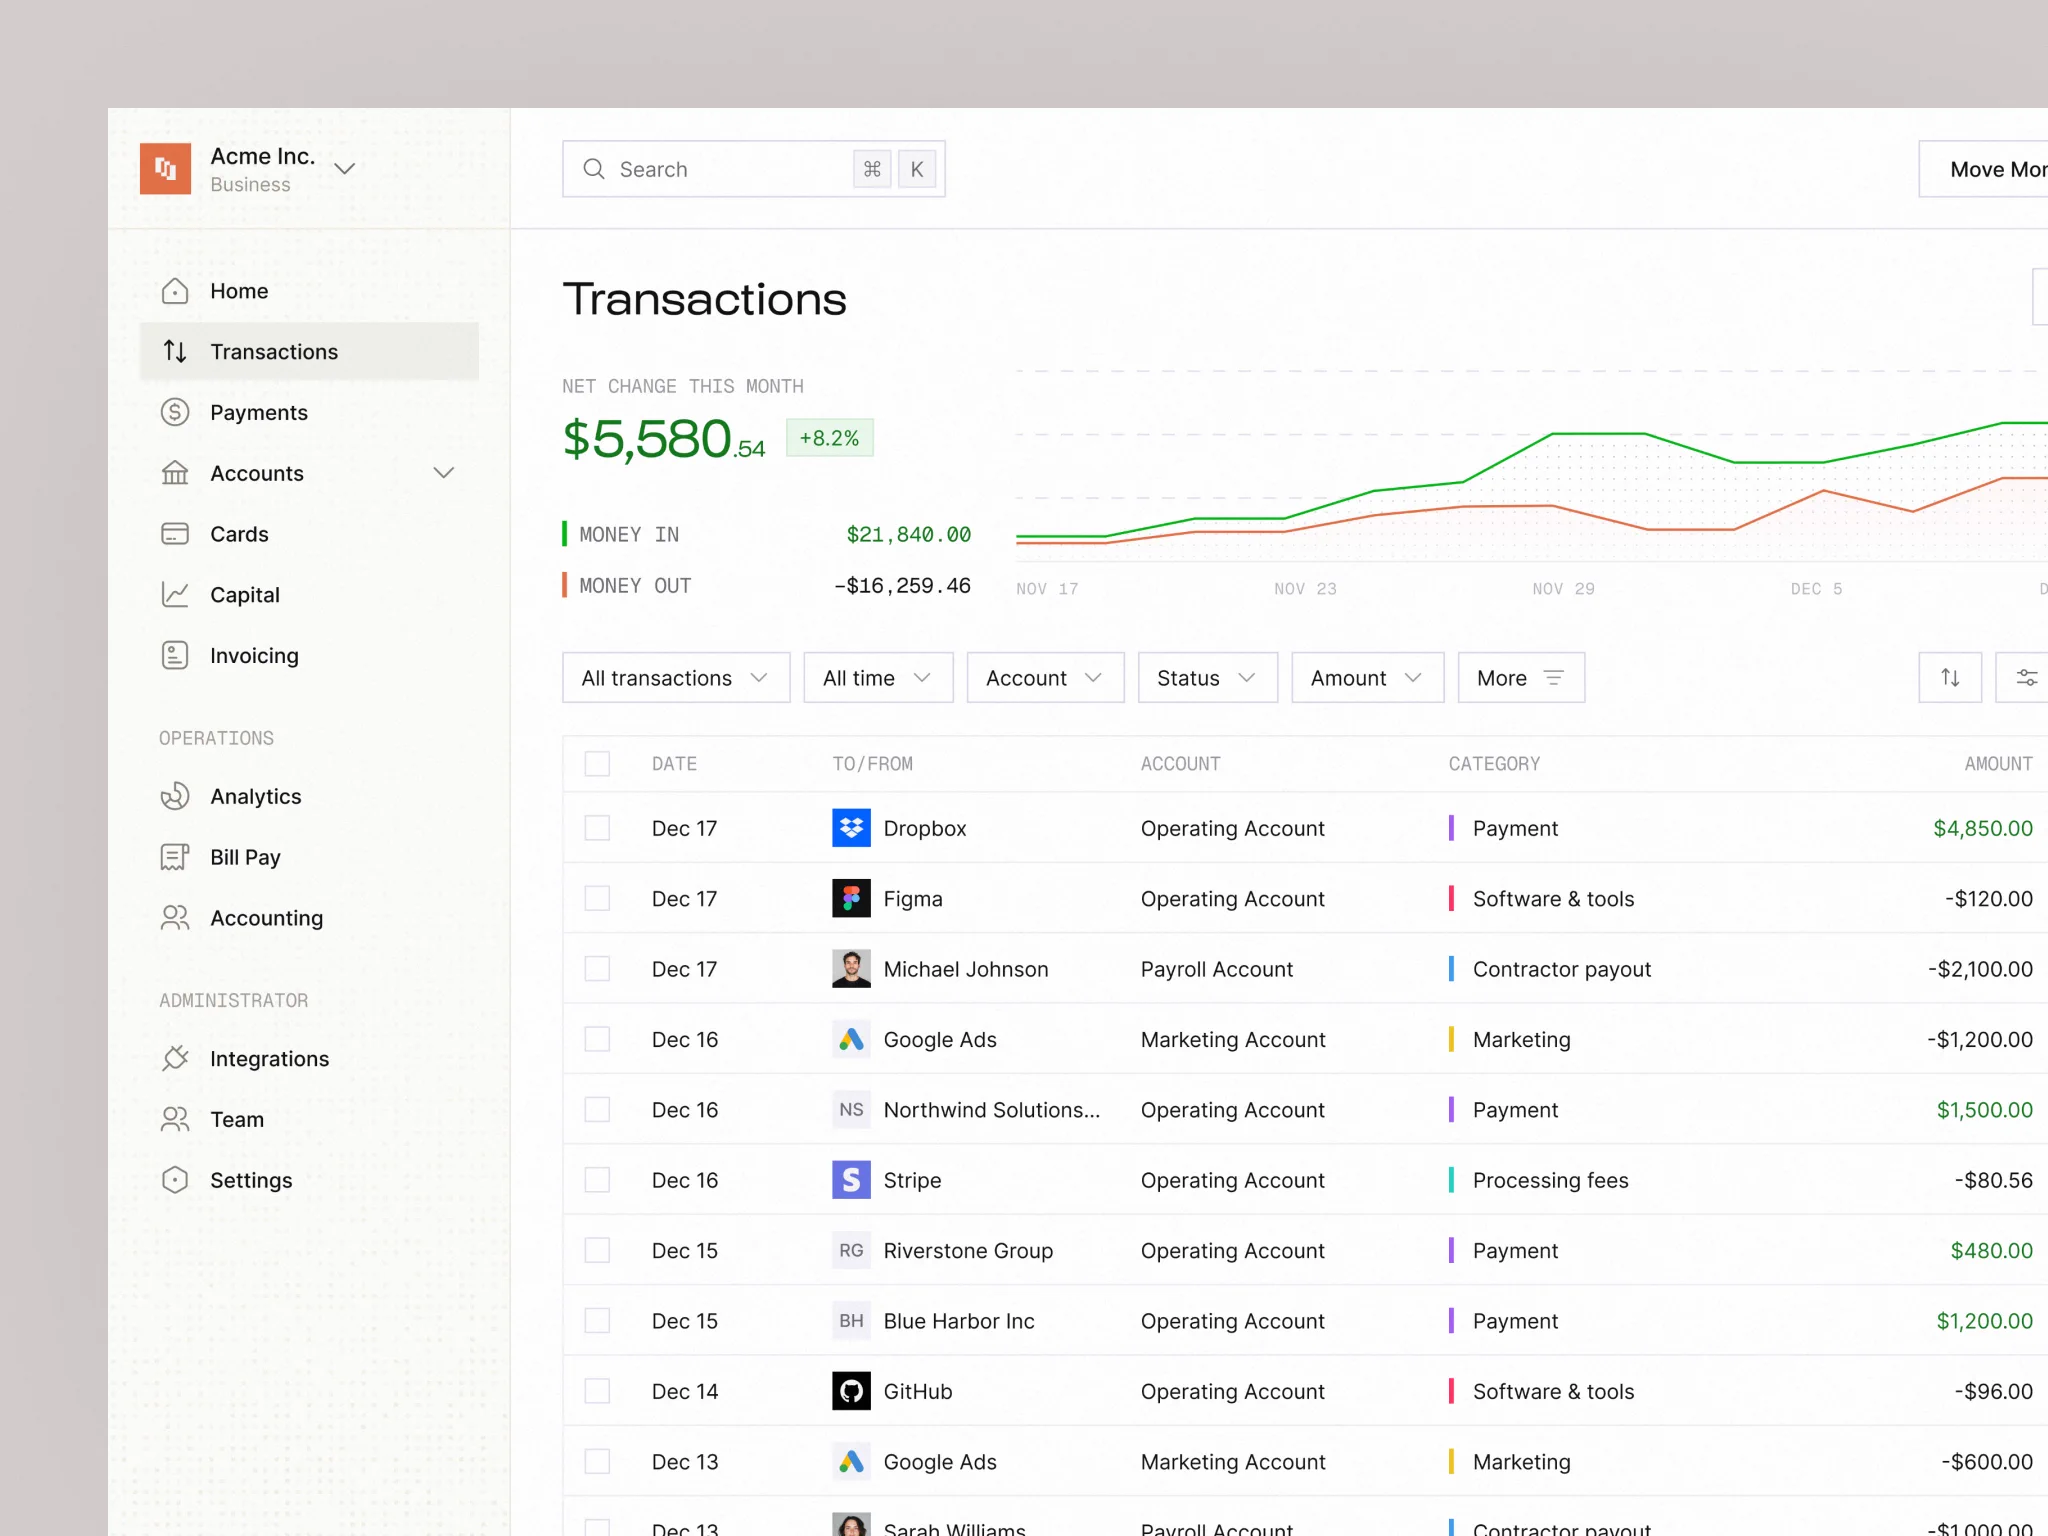The width and height of the screenshot is (2048, 1536).
Task: Open the Acme Inc. workspace switcher chevron
Action: point(345,169)
